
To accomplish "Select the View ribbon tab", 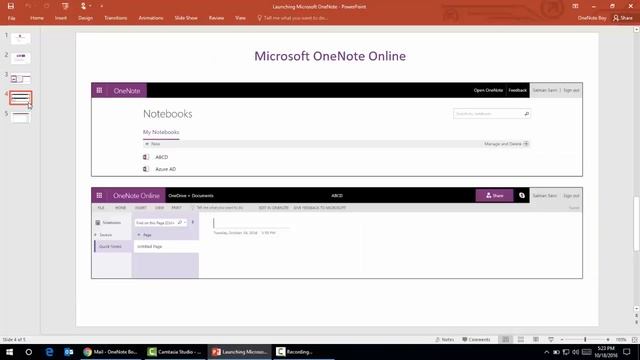I will click(x=240, y=18).
